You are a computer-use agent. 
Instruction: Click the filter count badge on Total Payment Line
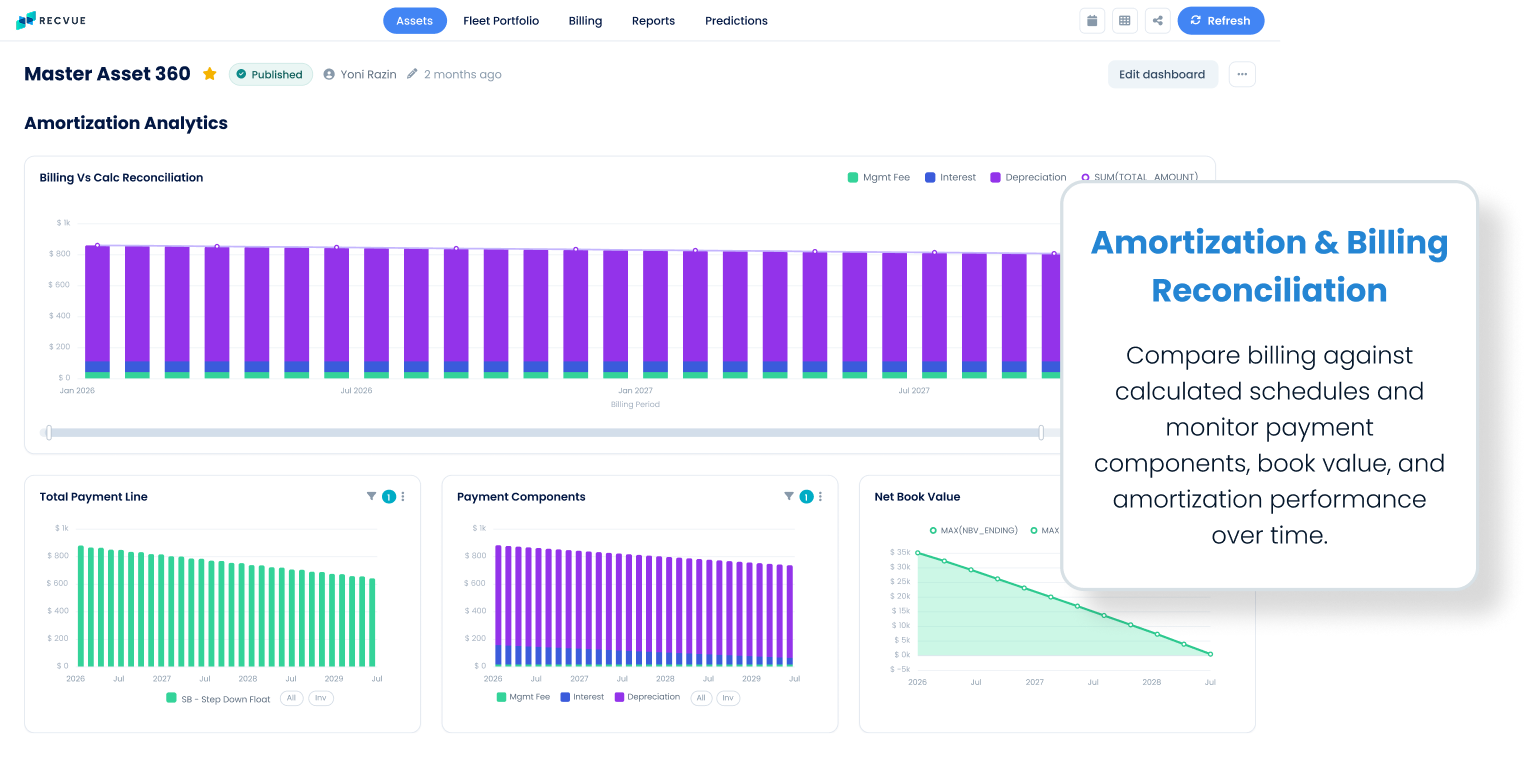389,496
